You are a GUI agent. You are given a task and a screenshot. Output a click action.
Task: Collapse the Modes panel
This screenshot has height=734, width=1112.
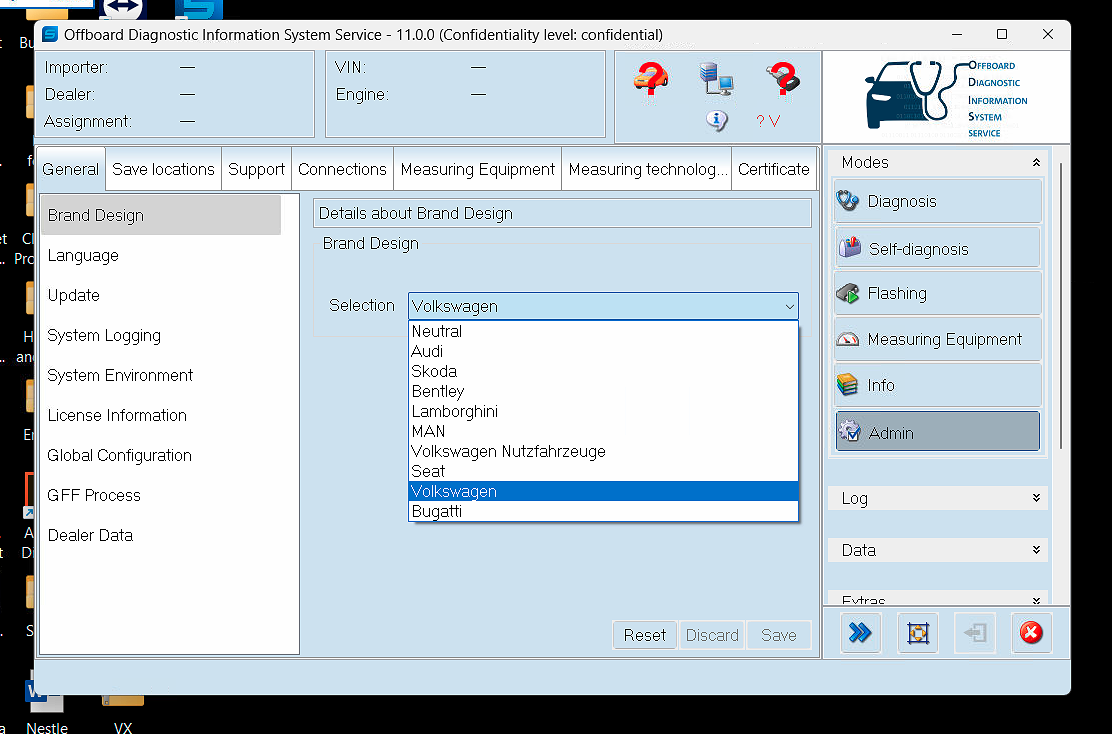click(1037, 162)
